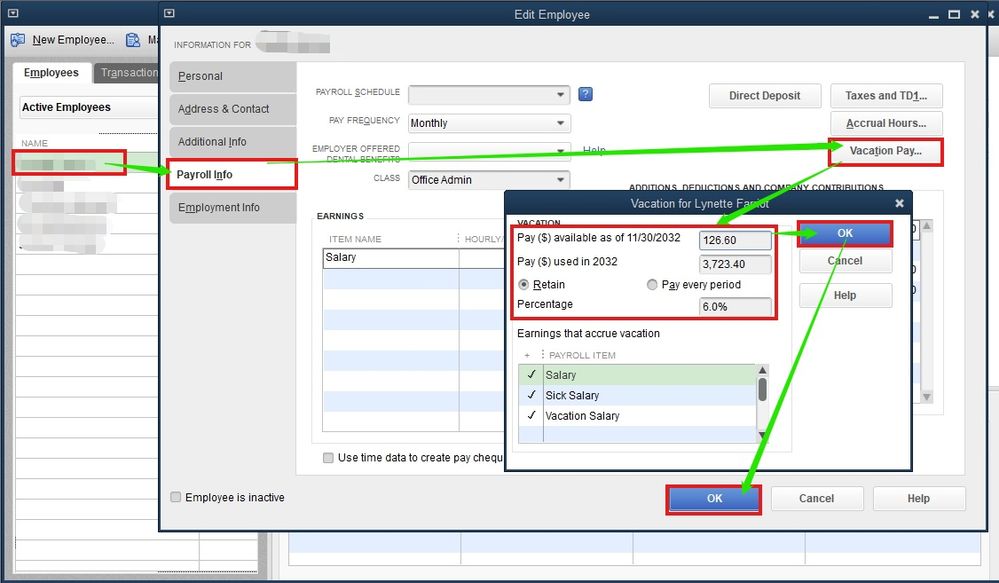The image size is (999, 583).
Task: Select the Employees tab in Employee Center
Action: [51, 73]
